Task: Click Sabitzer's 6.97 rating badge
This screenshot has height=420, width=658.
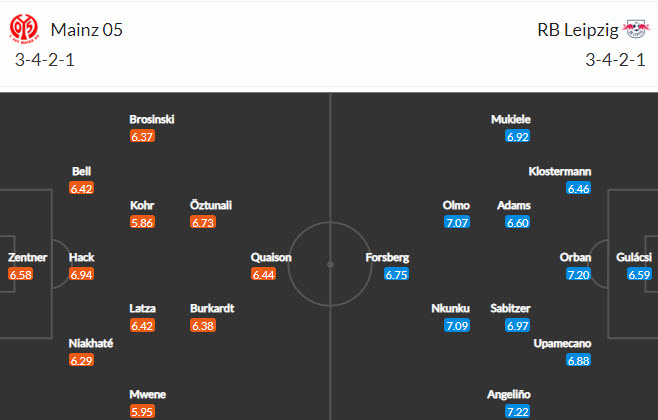Action: click(517, 325)
